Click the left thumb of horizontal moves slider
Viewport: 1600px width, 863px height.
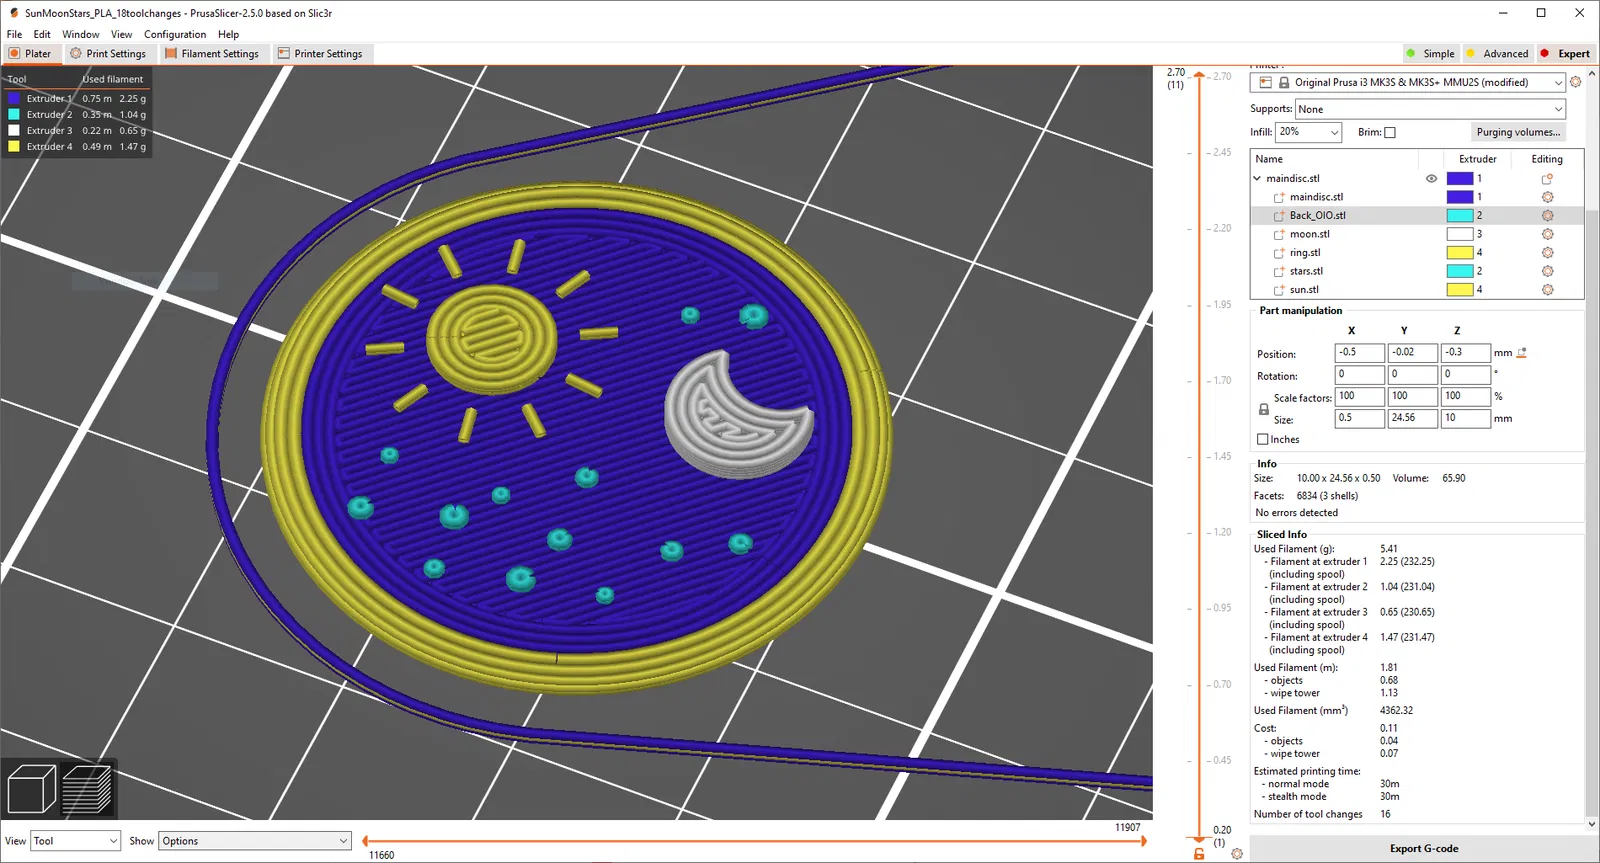365,841
